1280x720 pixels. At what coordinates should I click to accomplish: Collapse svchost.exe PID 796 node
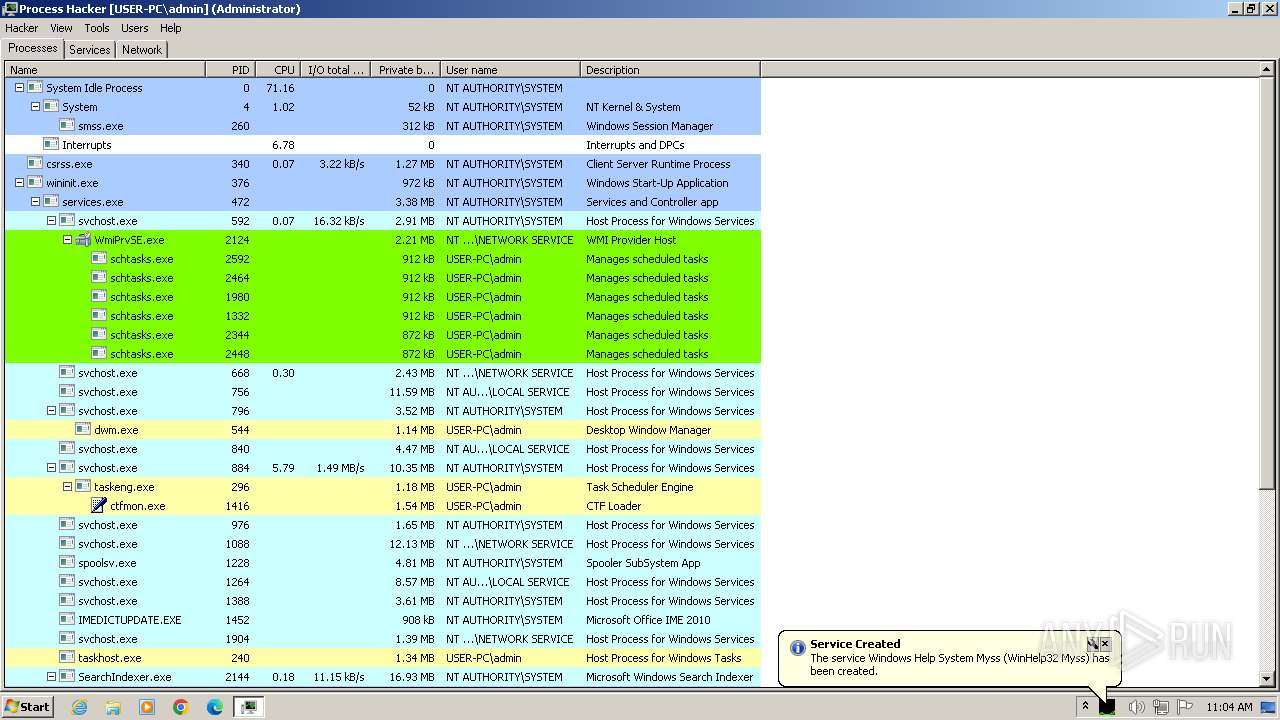pyautogui.click(x=51, y=411)
